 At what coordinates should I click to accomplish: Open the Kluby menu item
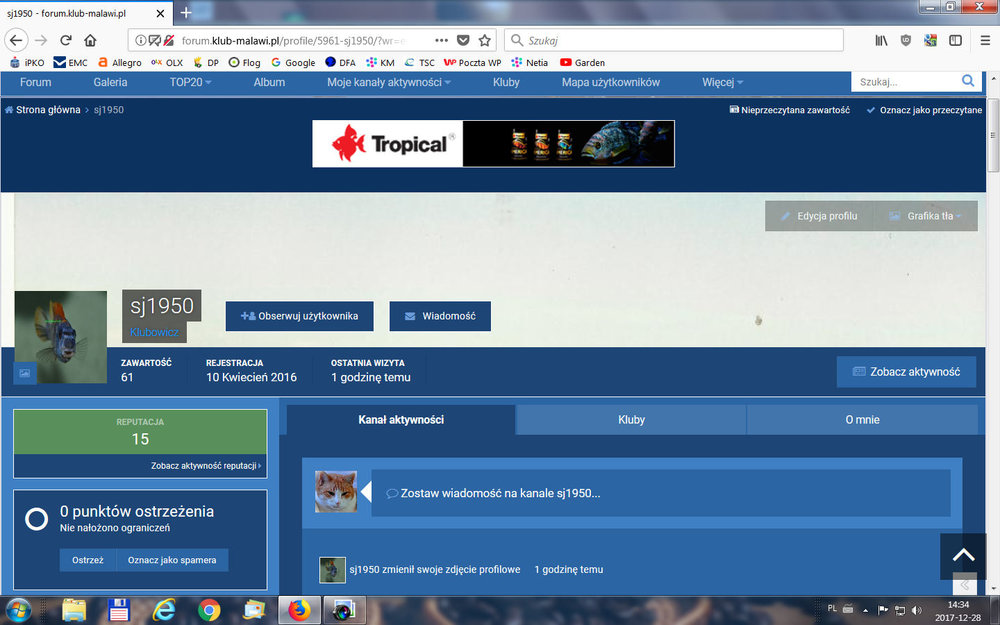click(506, 82)
